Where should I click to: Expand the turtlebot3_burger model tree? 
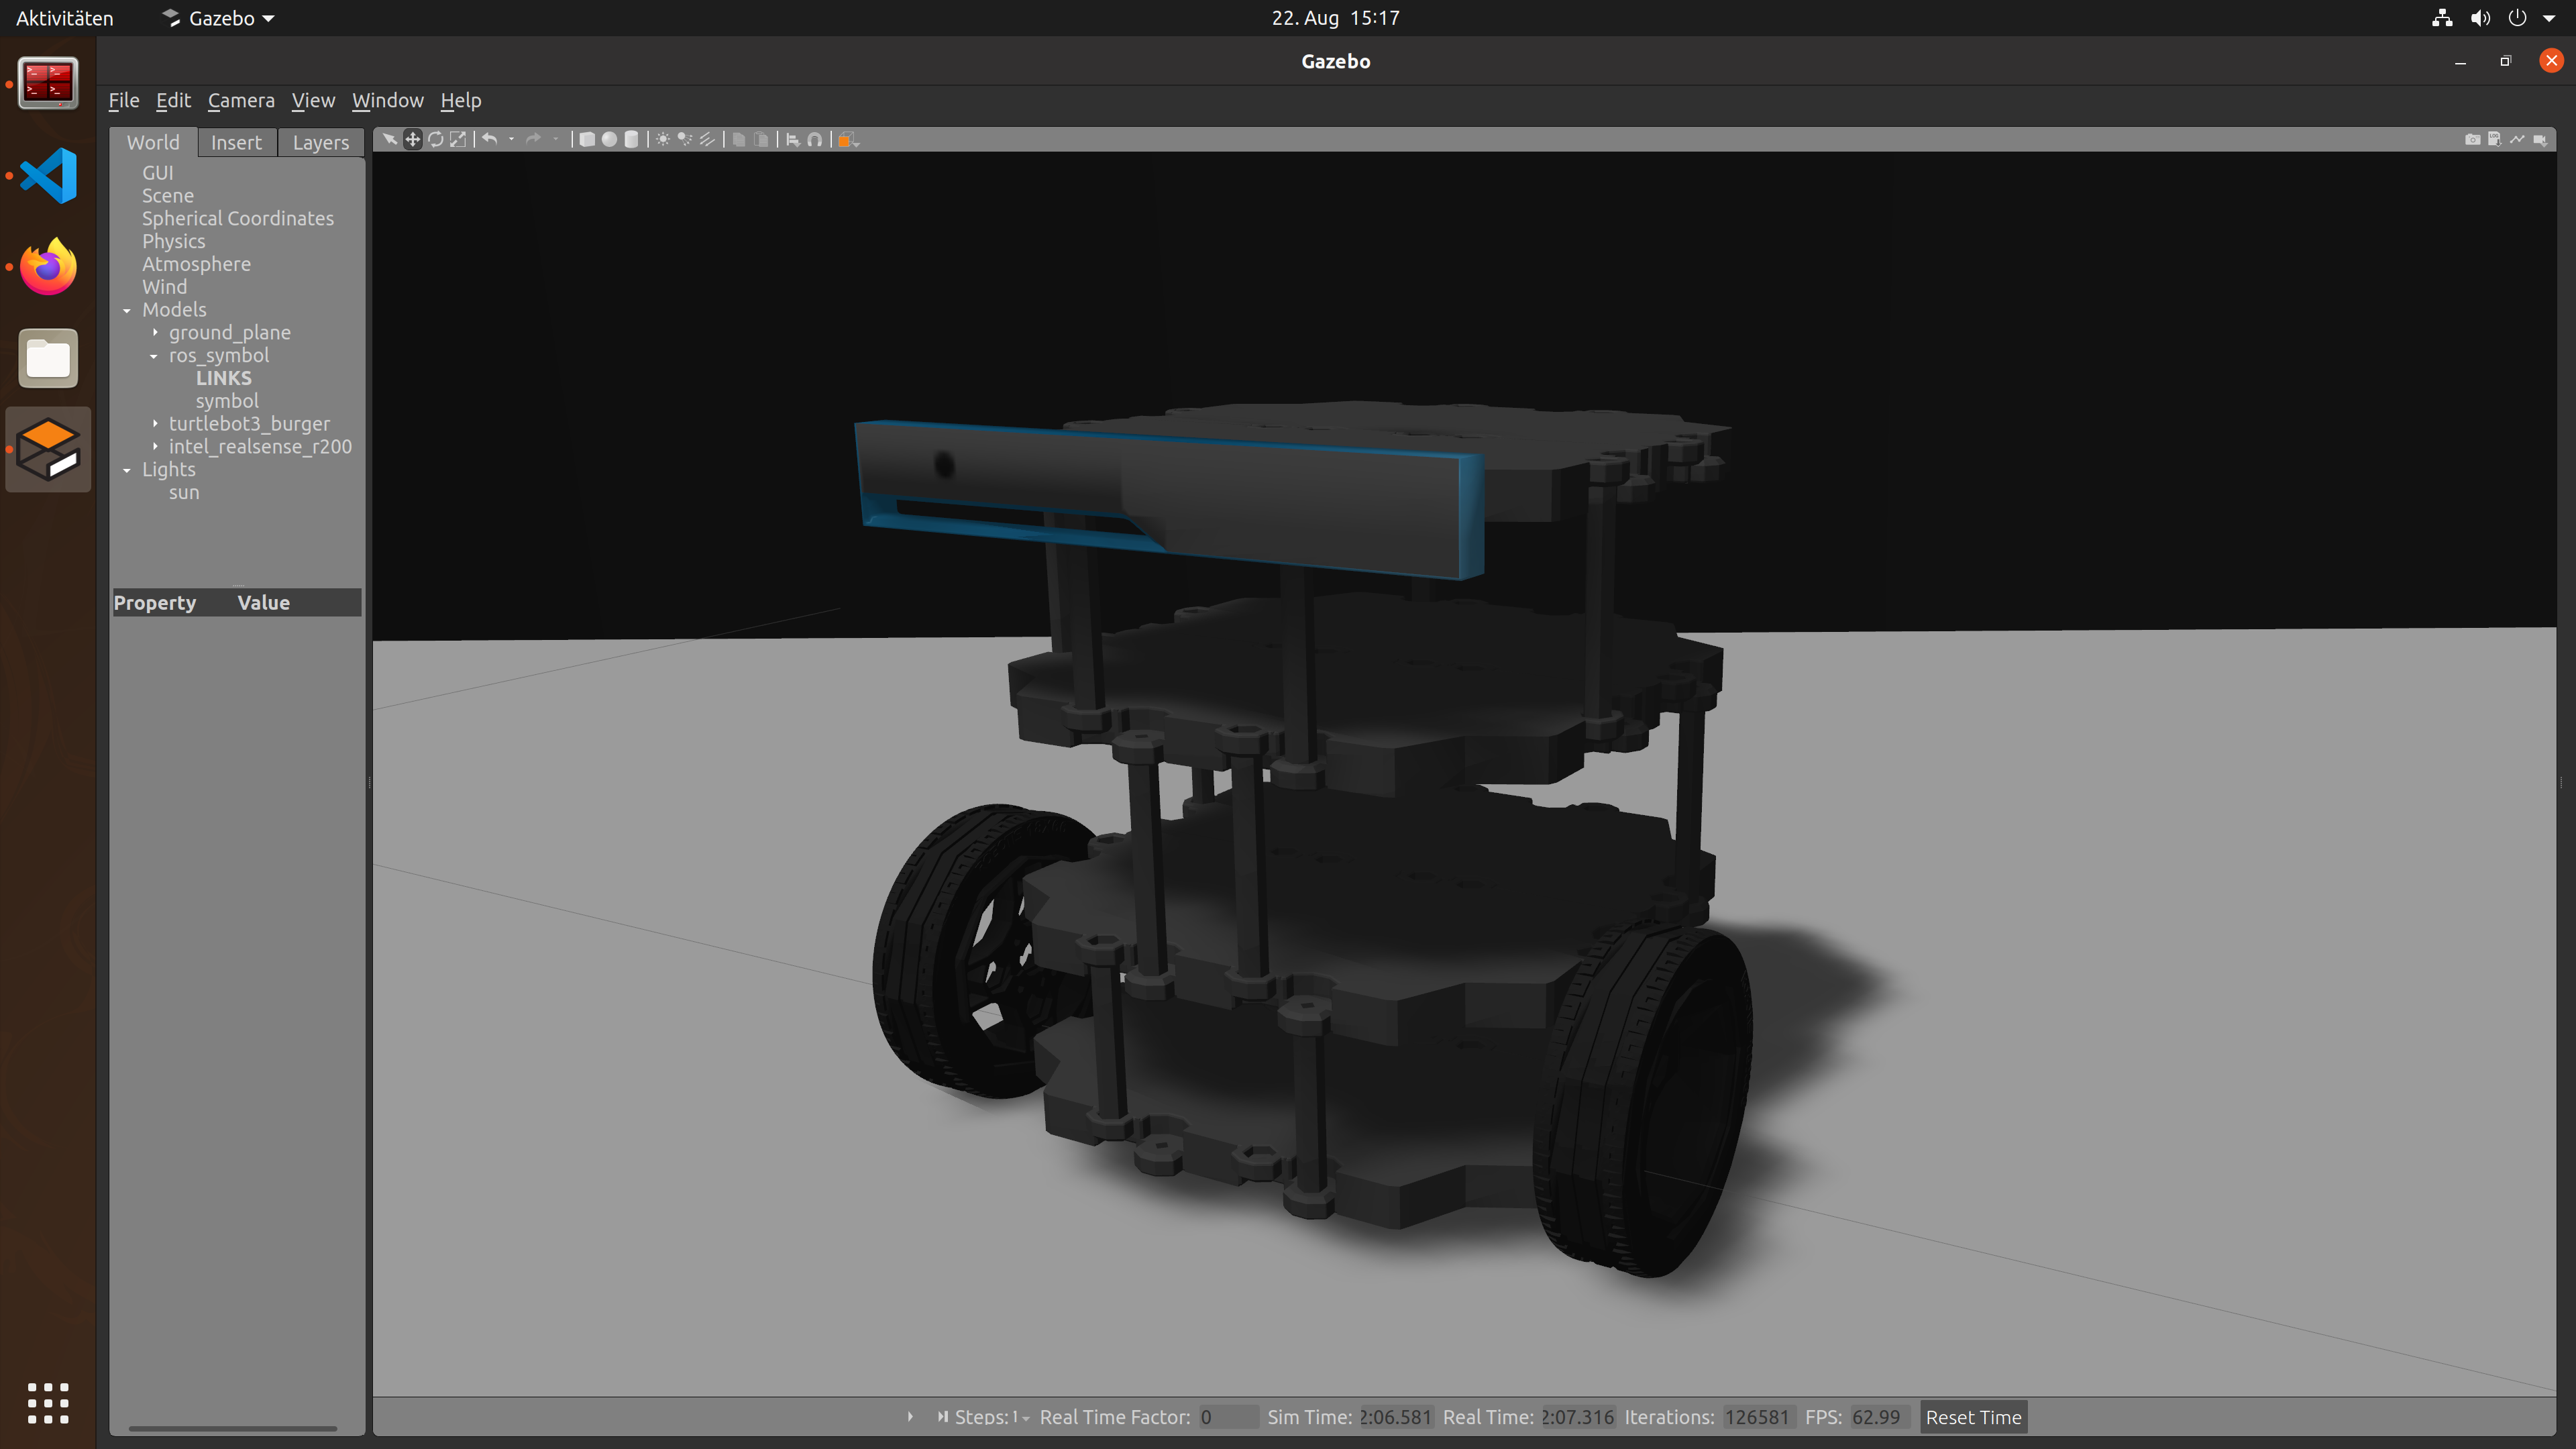click(x=155, y=424)
